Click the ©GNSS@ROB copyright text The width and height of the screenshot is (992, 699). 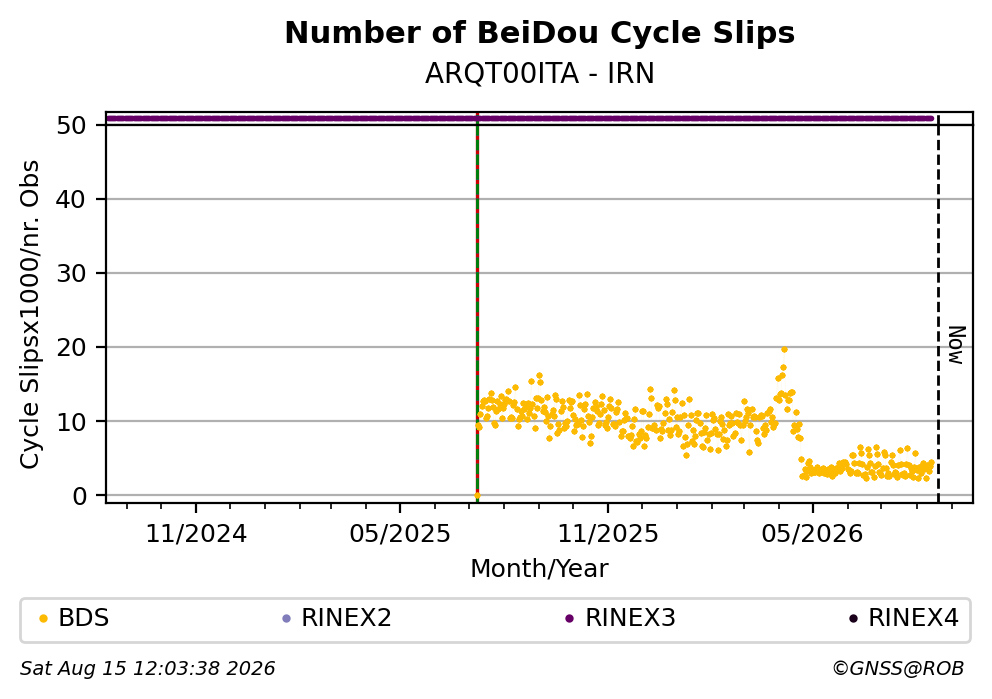(898, 669)
